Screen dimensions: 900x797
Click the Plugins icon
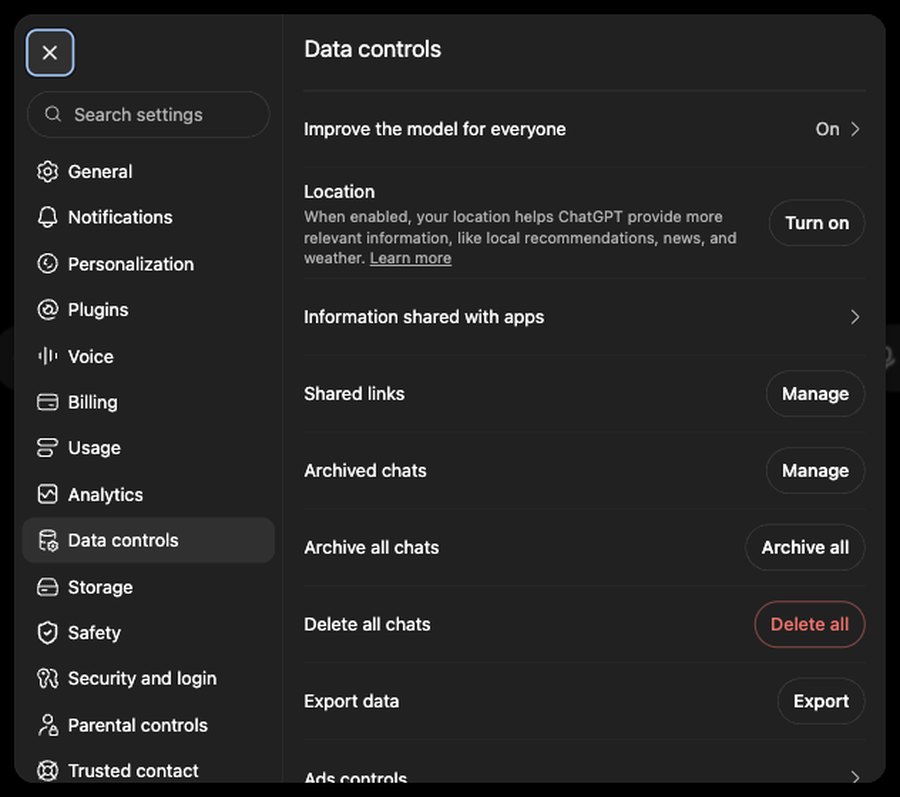48,310
